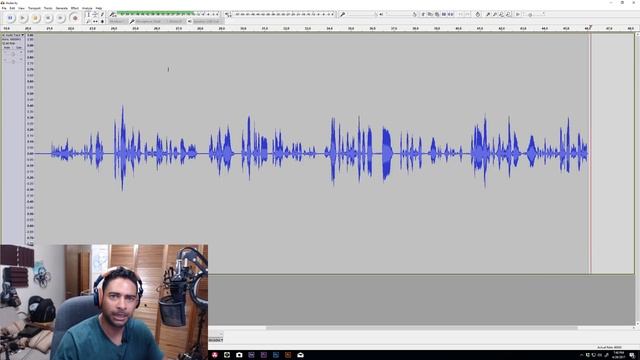Click the playback meter speaker icon
Viewport: 640px width, 360px height.
click(228, 14)
